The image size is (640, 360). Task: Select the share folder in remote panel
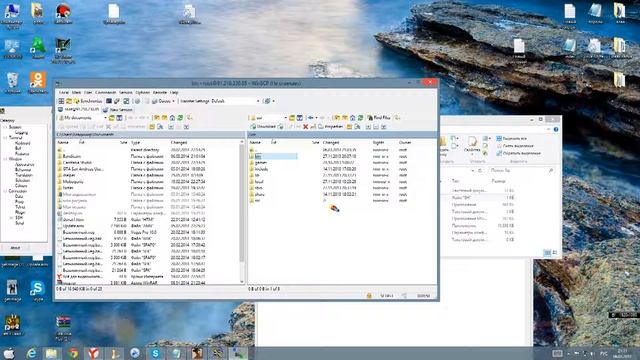tap(259, 194)
